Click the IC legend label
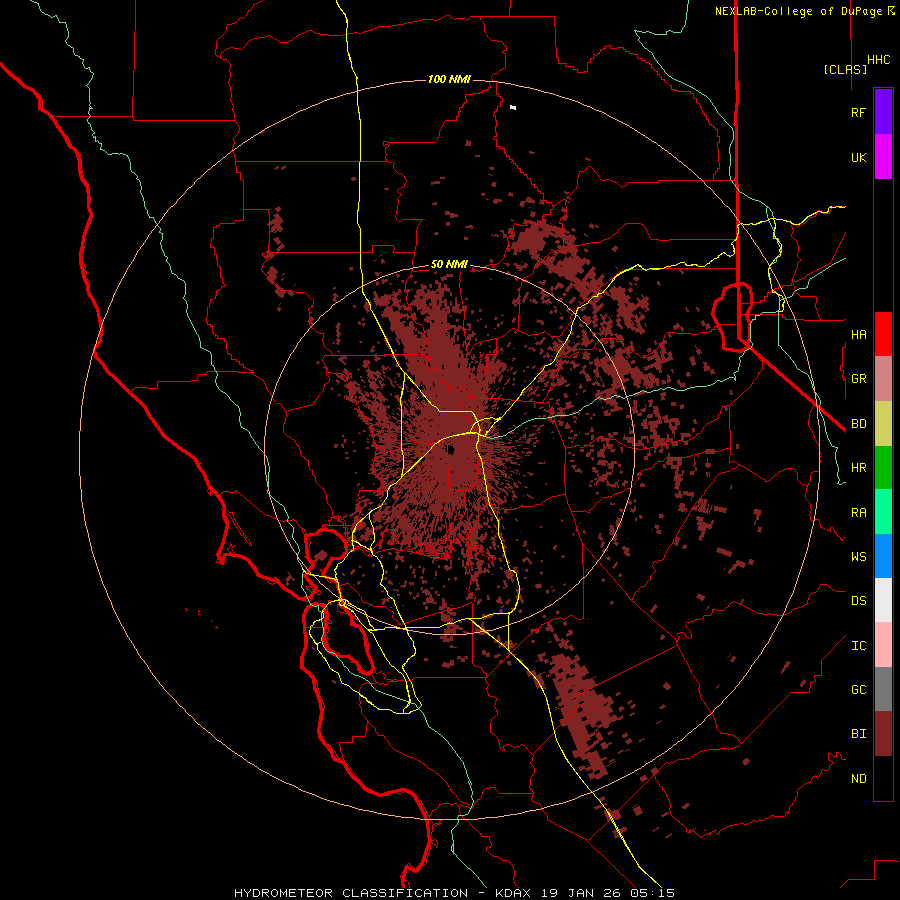Screen dimensions: 900x900 pyautogui.click(x=858, y=646)
